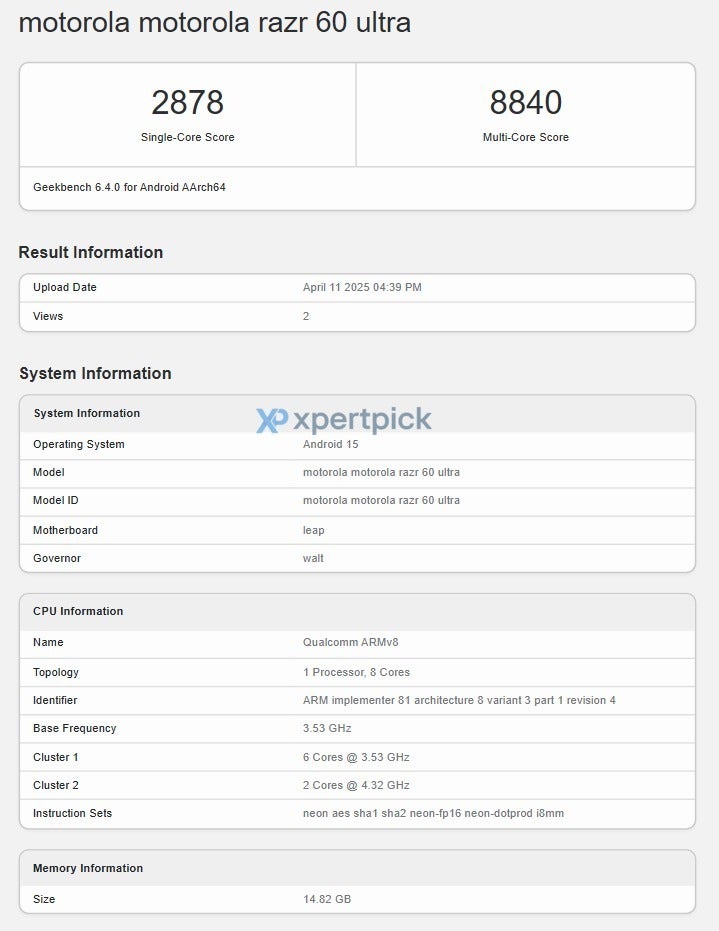Select the single-core score 2878
The image size is (719, 931).
[187, 102]
